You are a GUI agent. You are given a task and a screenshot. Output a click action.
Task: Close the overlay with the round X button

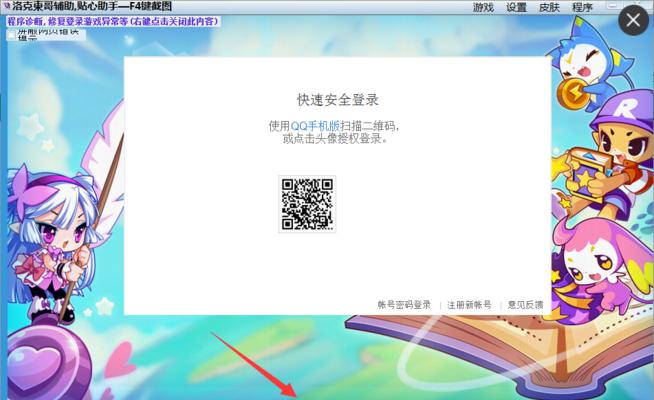pos(633,20)
